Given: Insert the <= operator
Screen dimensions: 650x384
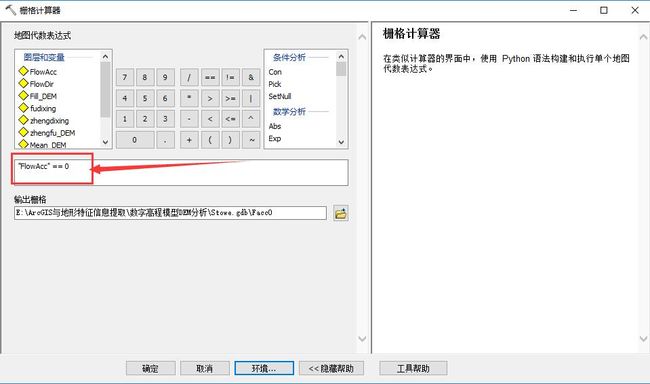Looking at the screenshot, I should pyautogui.click(x=230, y=119).
